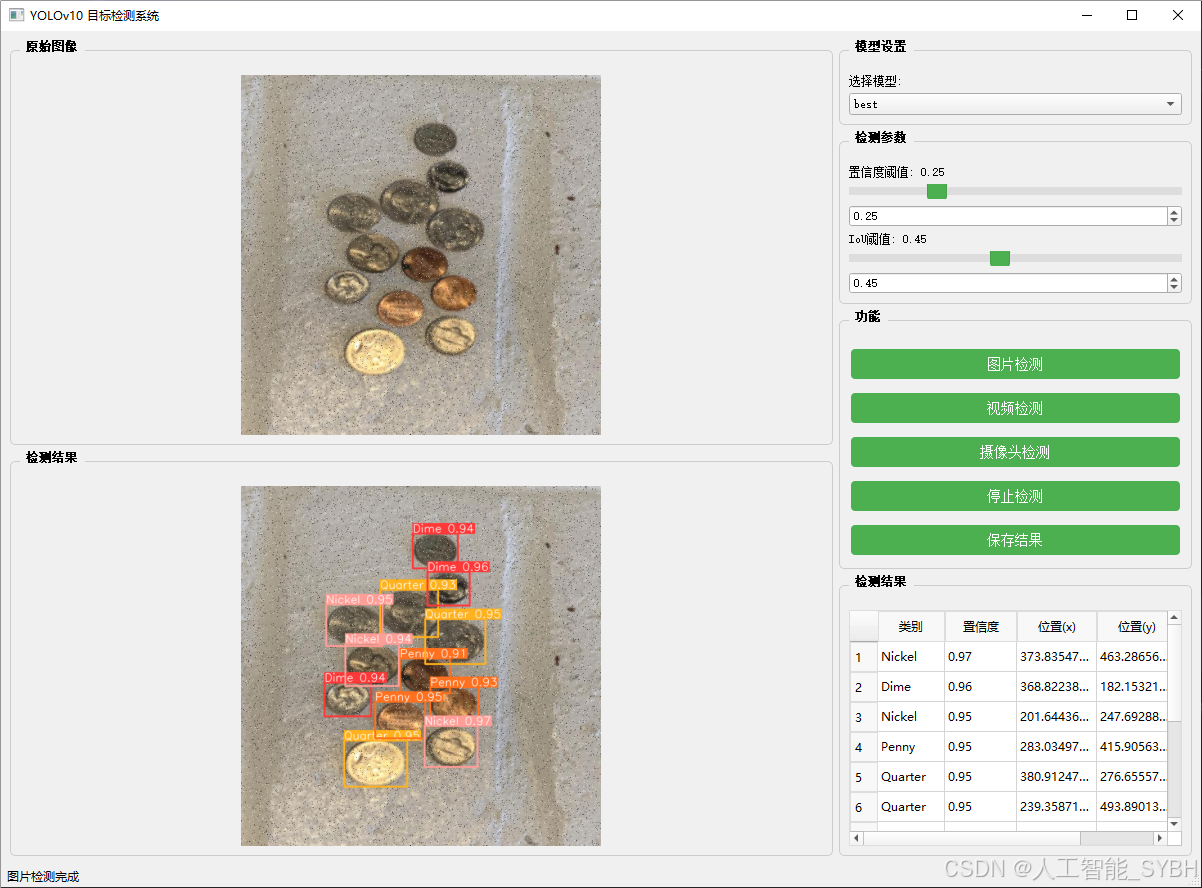The image size is (1202, 888).
Task: Click the down arrow of the 0.45 spin box
Action: pos(1174,288)
